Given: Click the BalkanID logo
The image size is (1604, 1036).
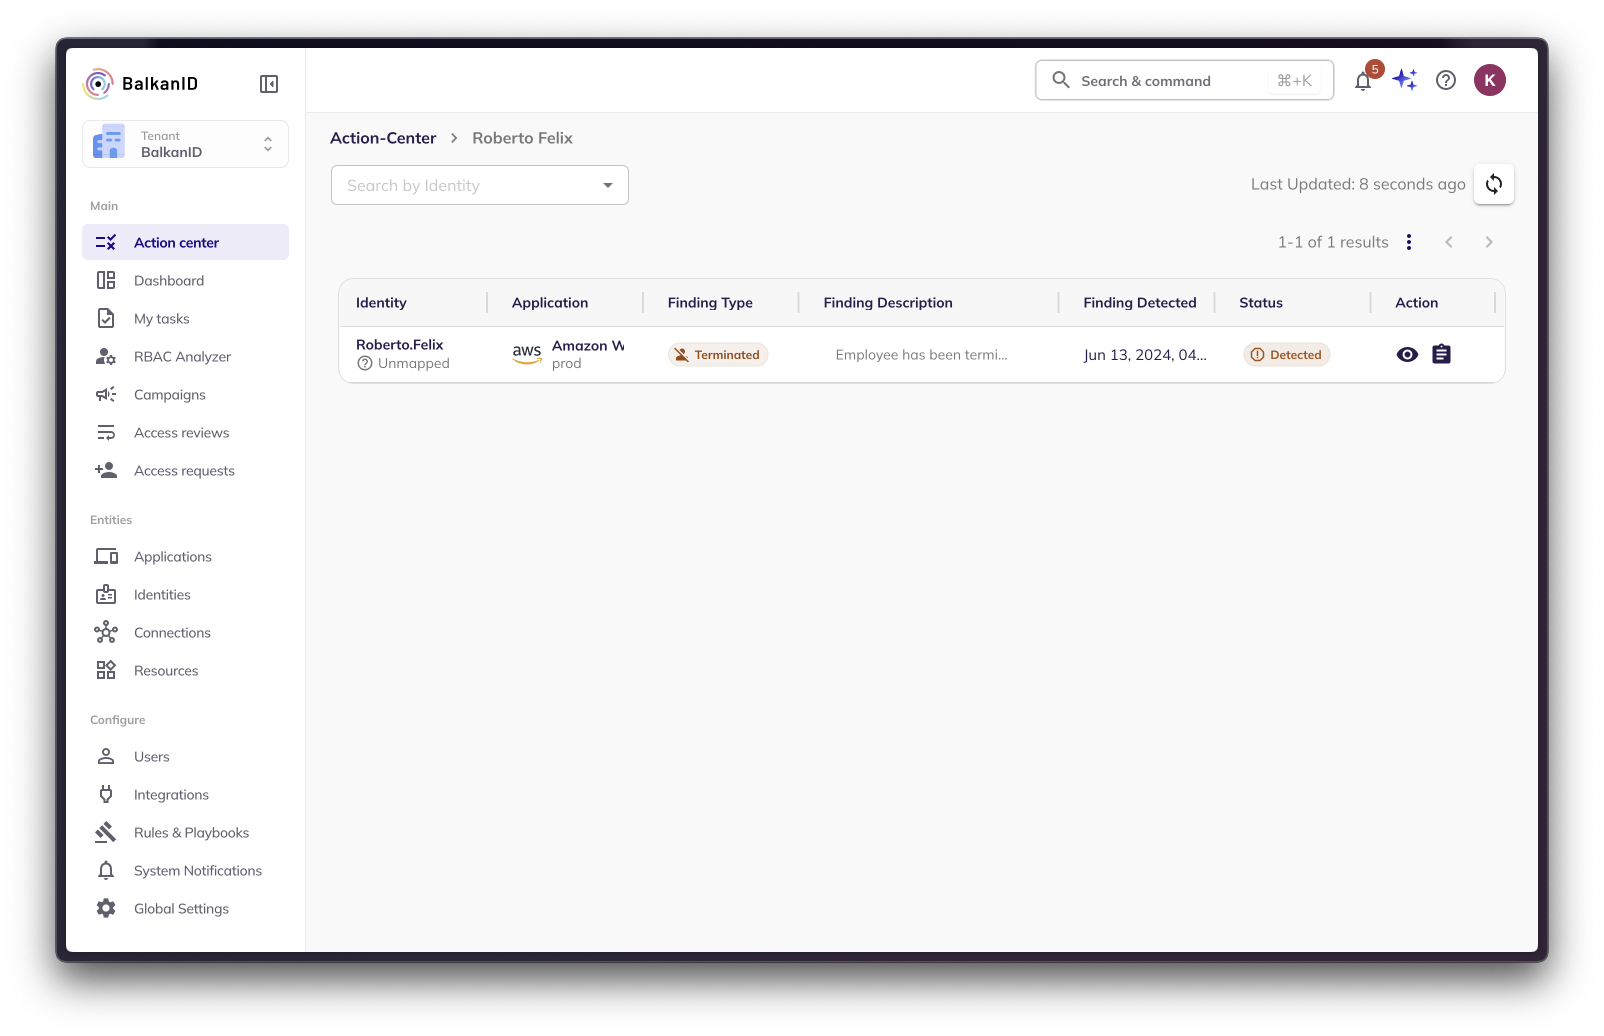Looking at the screenshot, I should point(141,84).
